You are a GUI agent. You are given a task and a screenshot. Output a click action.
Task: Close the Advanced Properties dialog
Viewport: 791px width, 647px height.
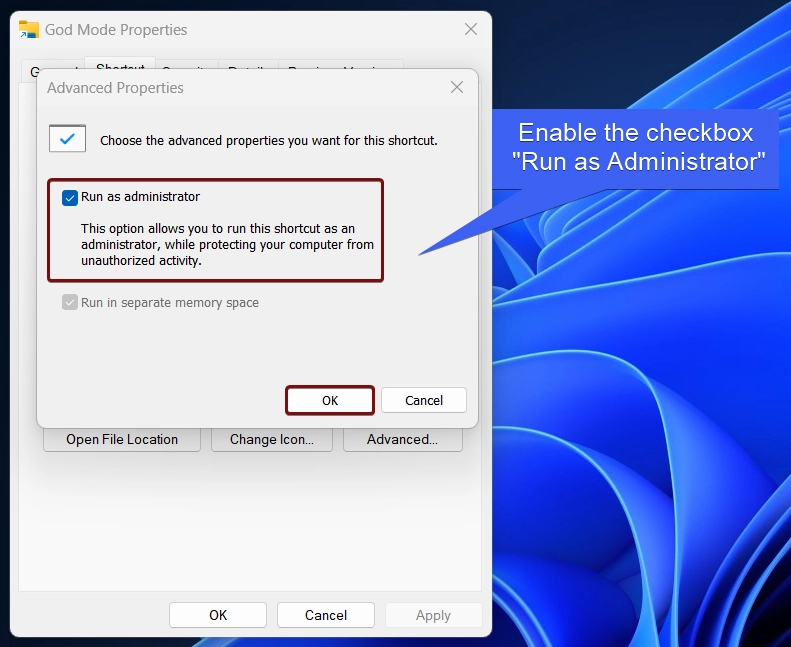457,88
